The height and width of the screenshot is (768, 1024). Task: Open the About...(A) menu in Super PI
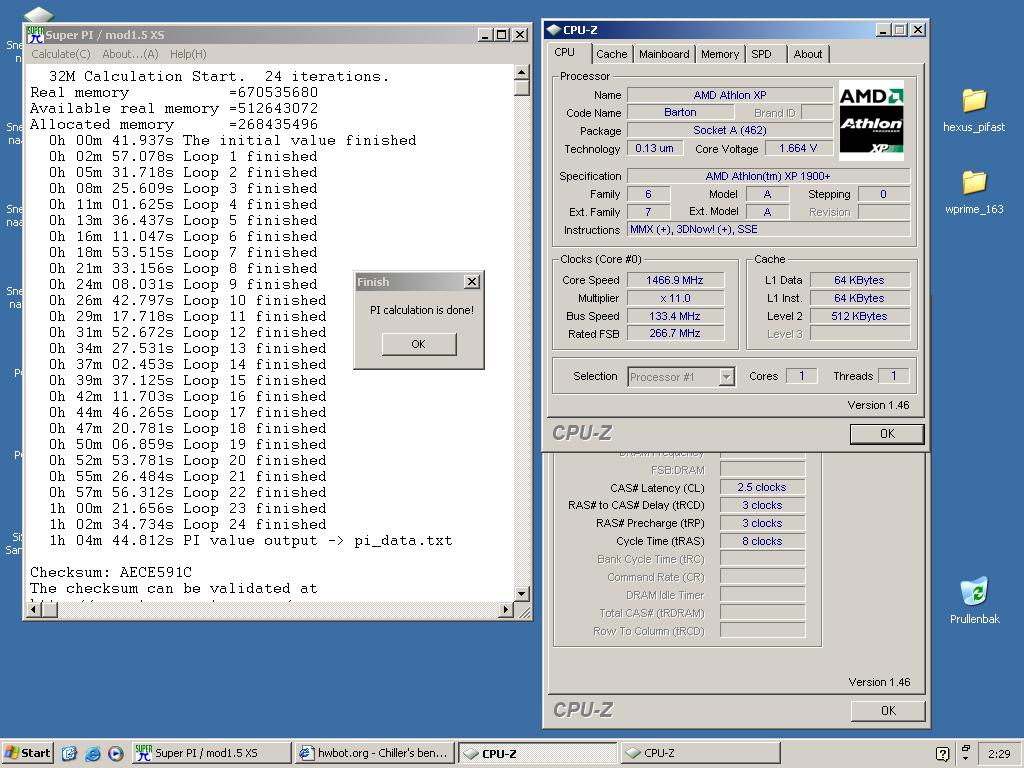(131, 54)
